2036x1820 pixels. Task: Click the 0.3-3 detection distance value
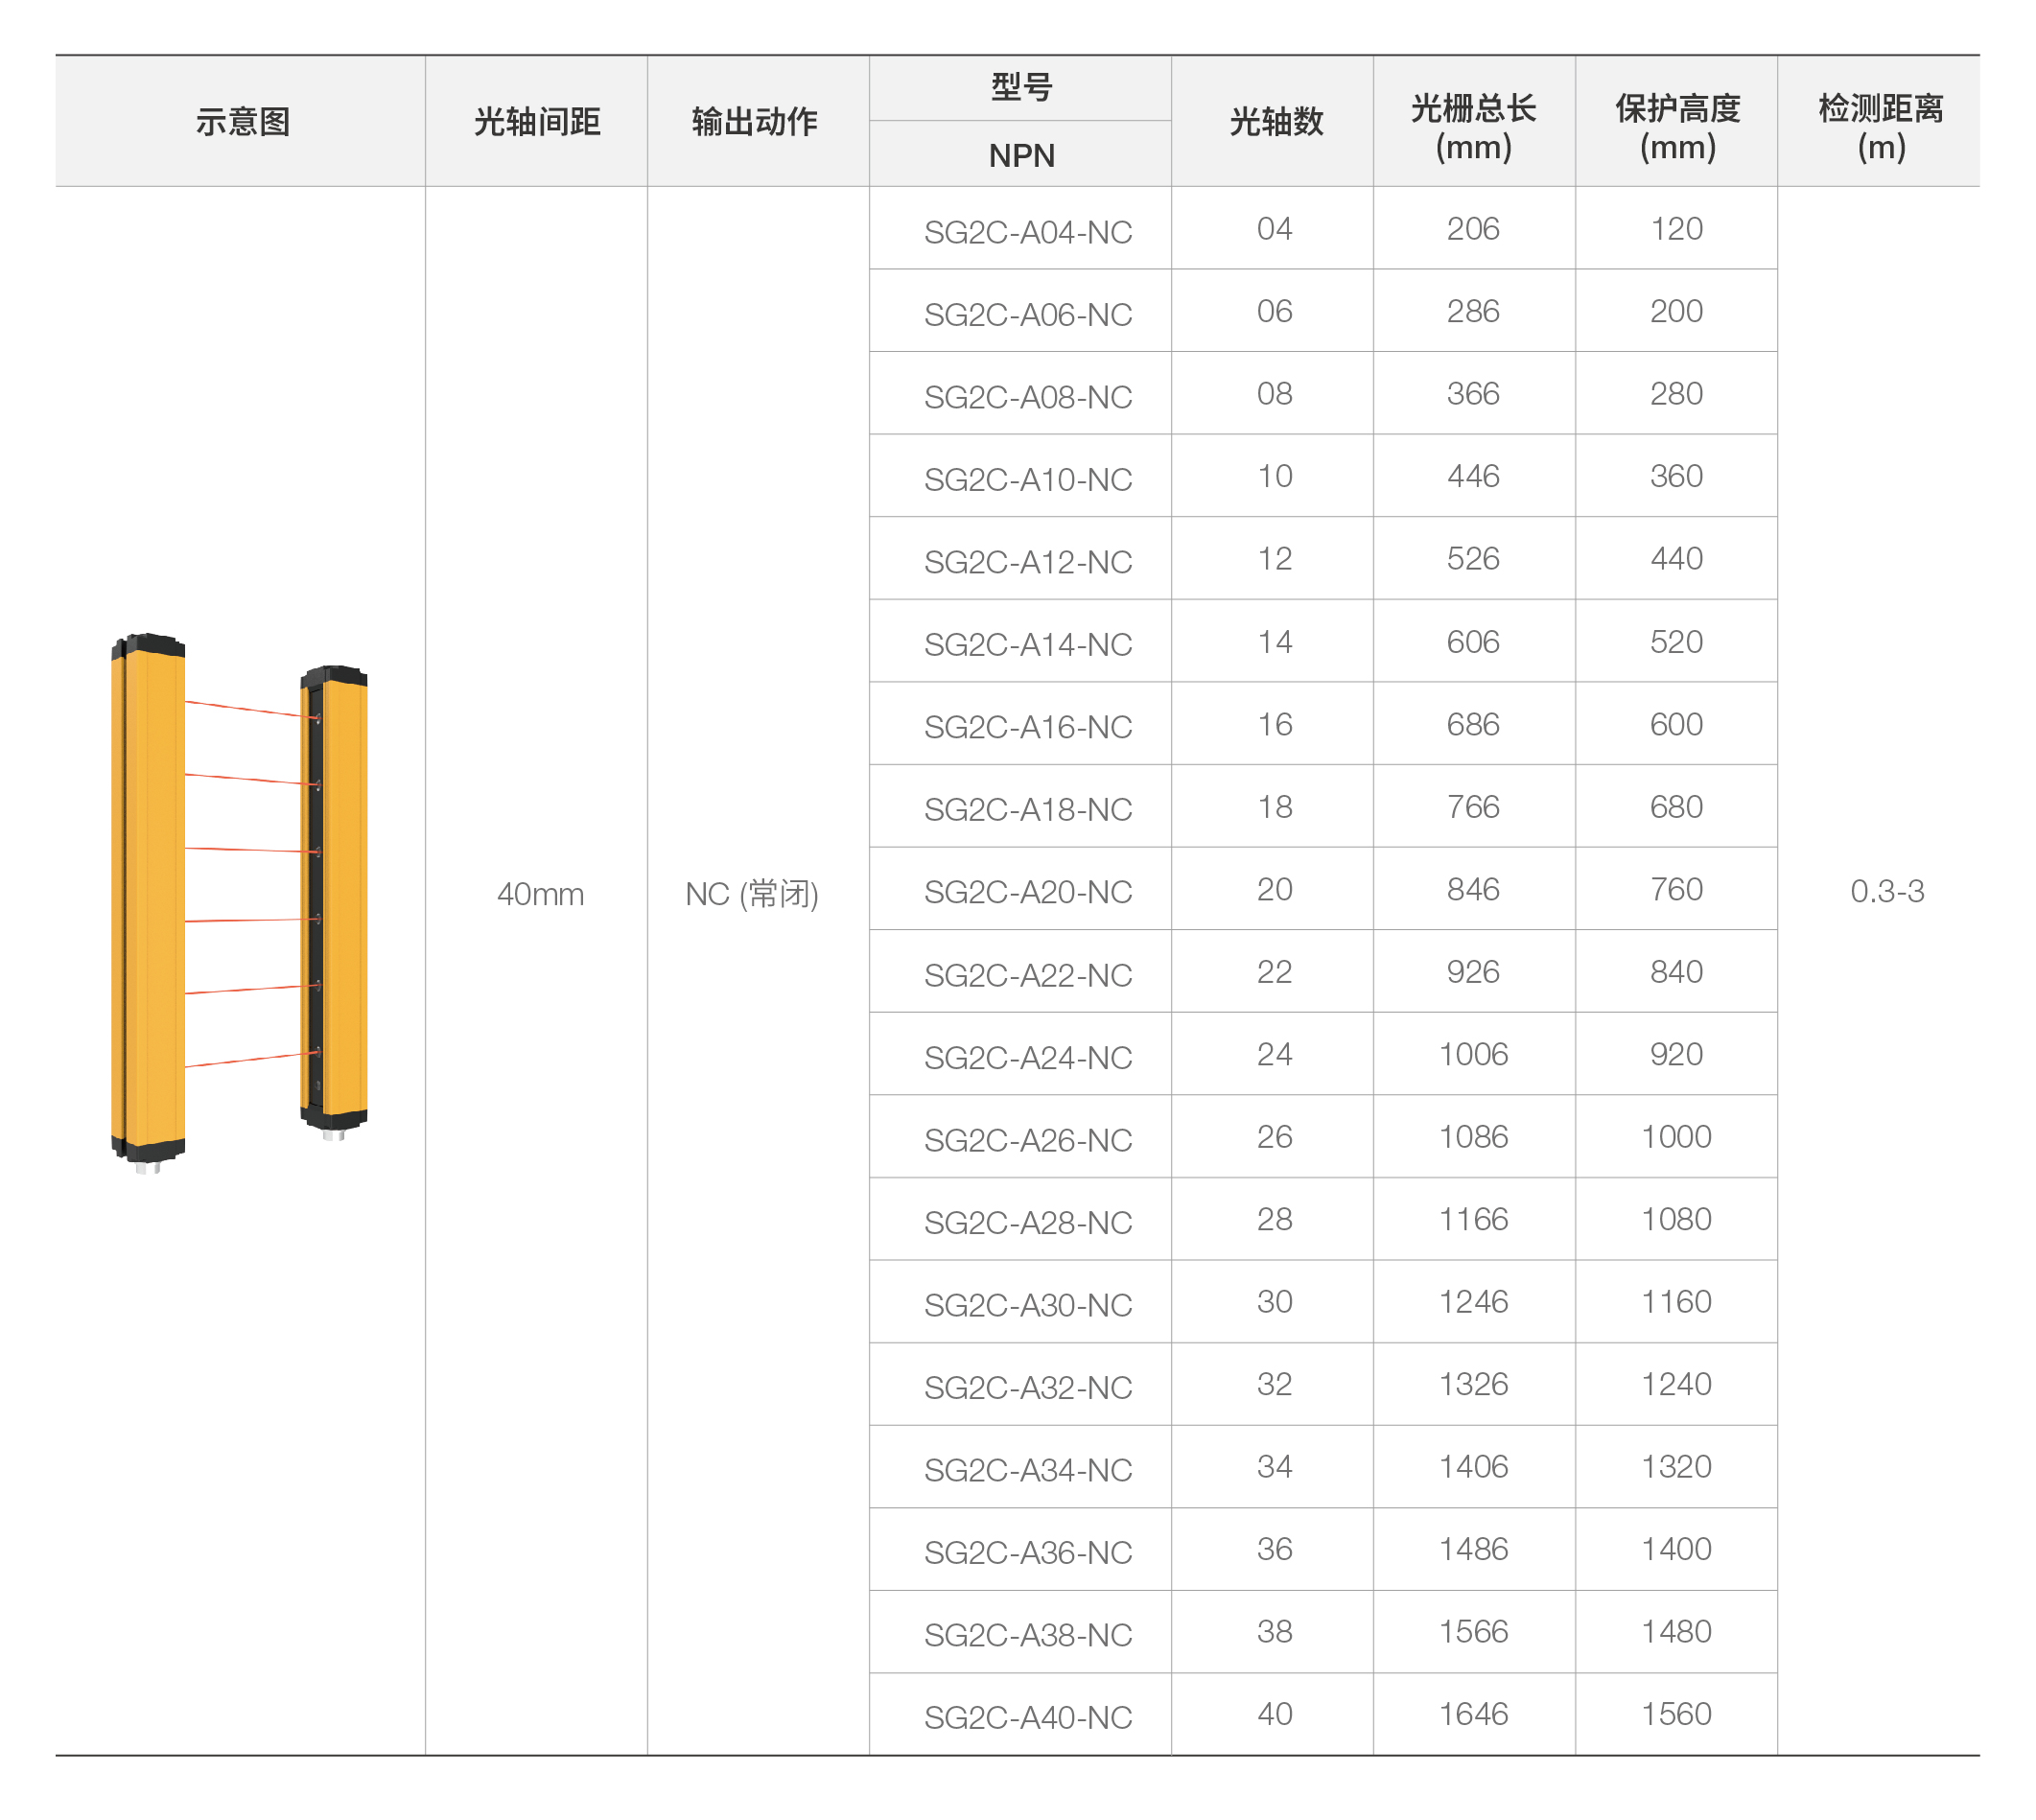(x=1887, y=891)
